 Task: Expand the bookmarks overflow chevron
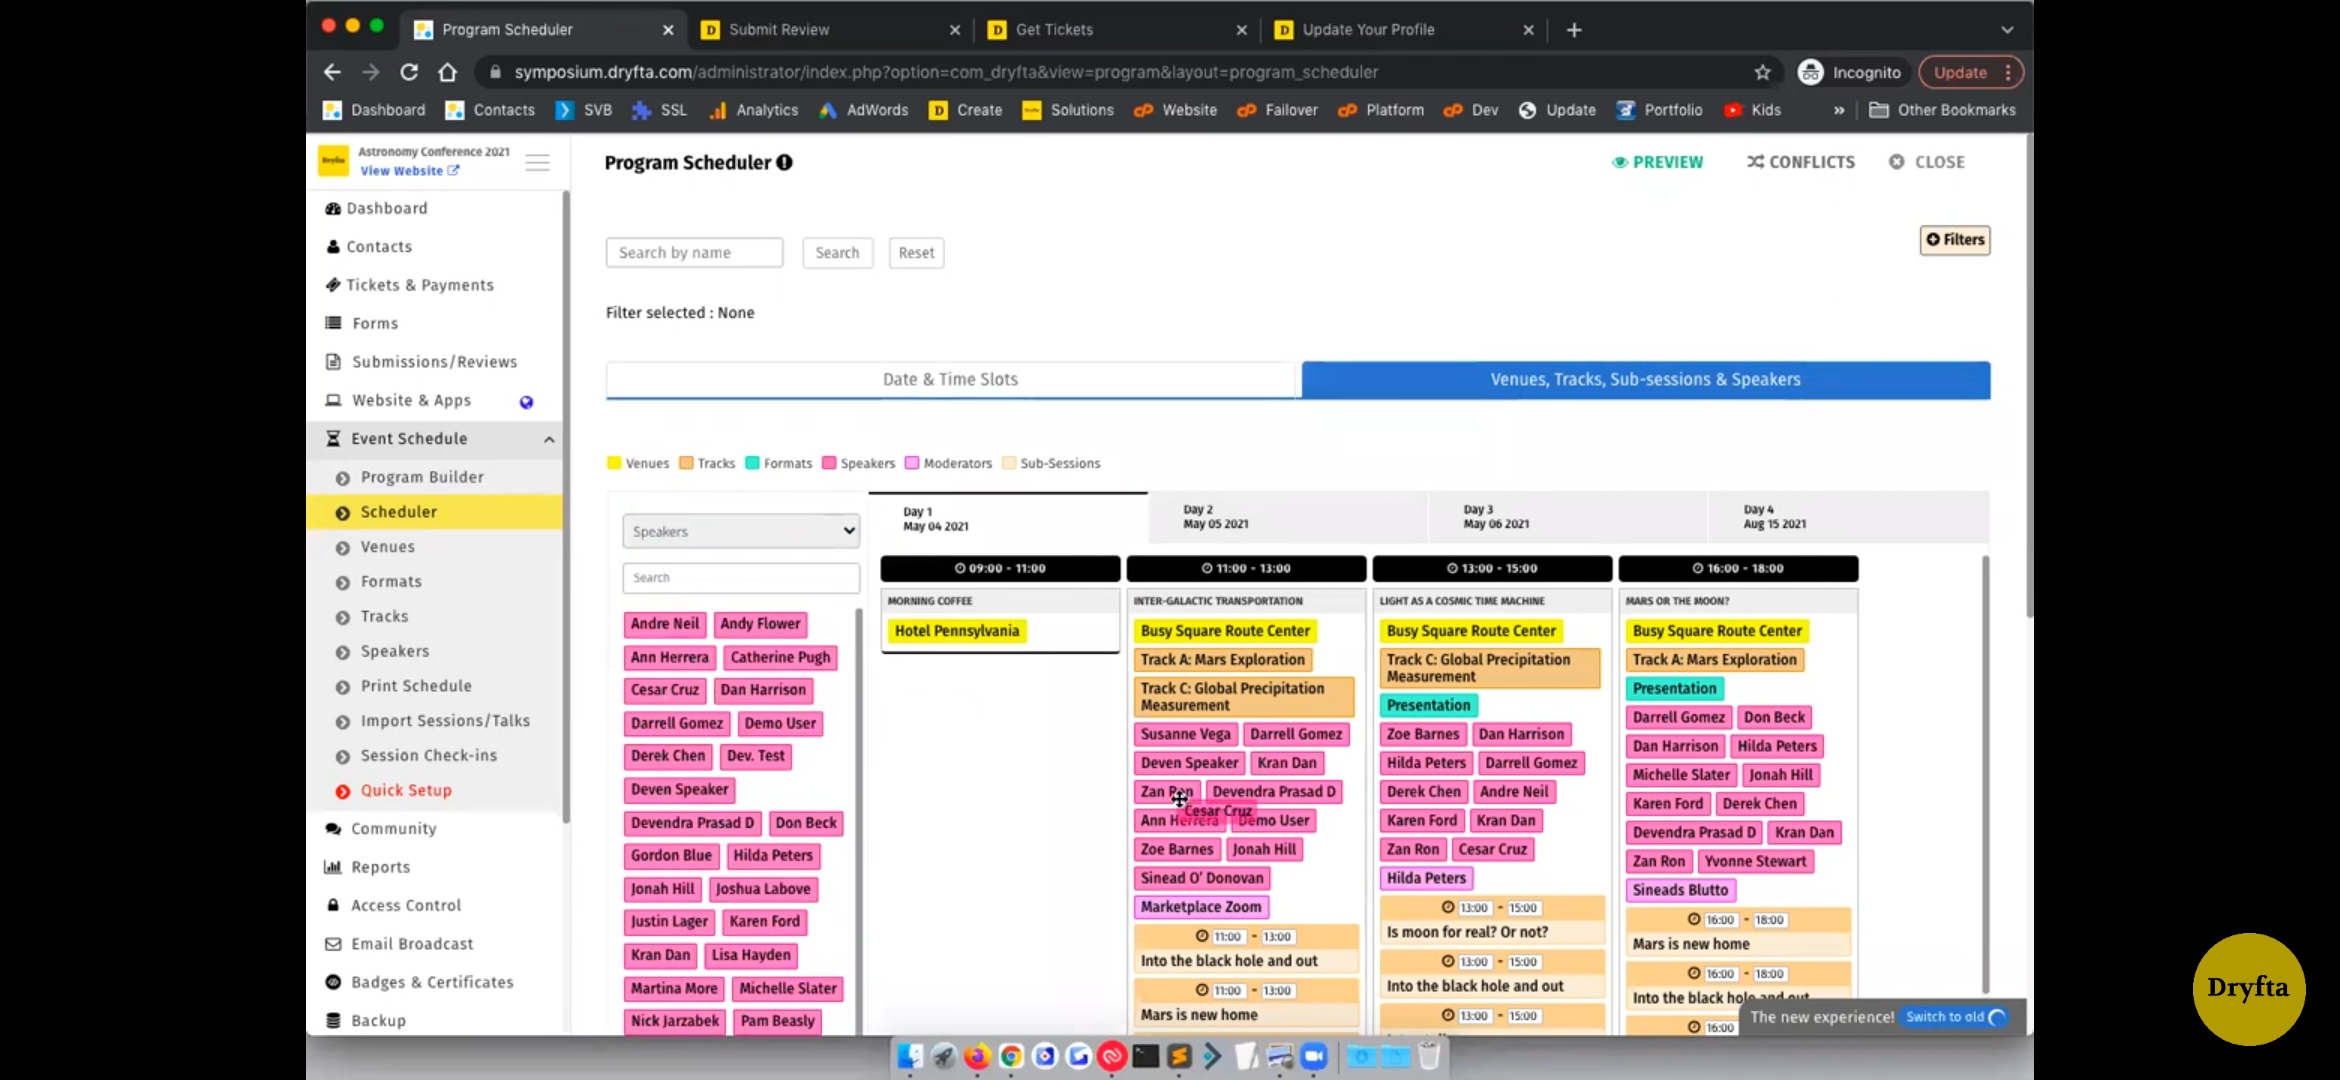1838,110
